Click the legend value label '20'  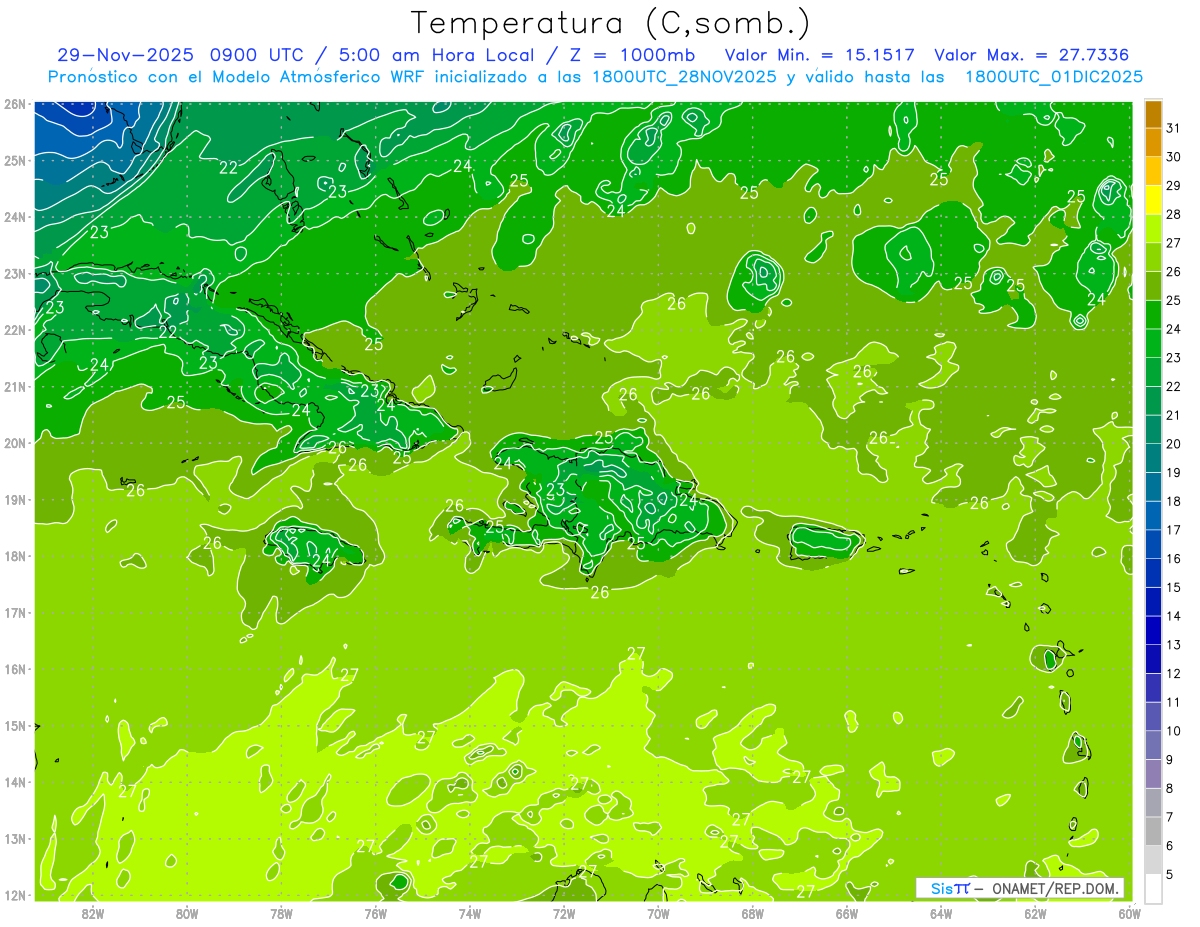coord(1174,444)
